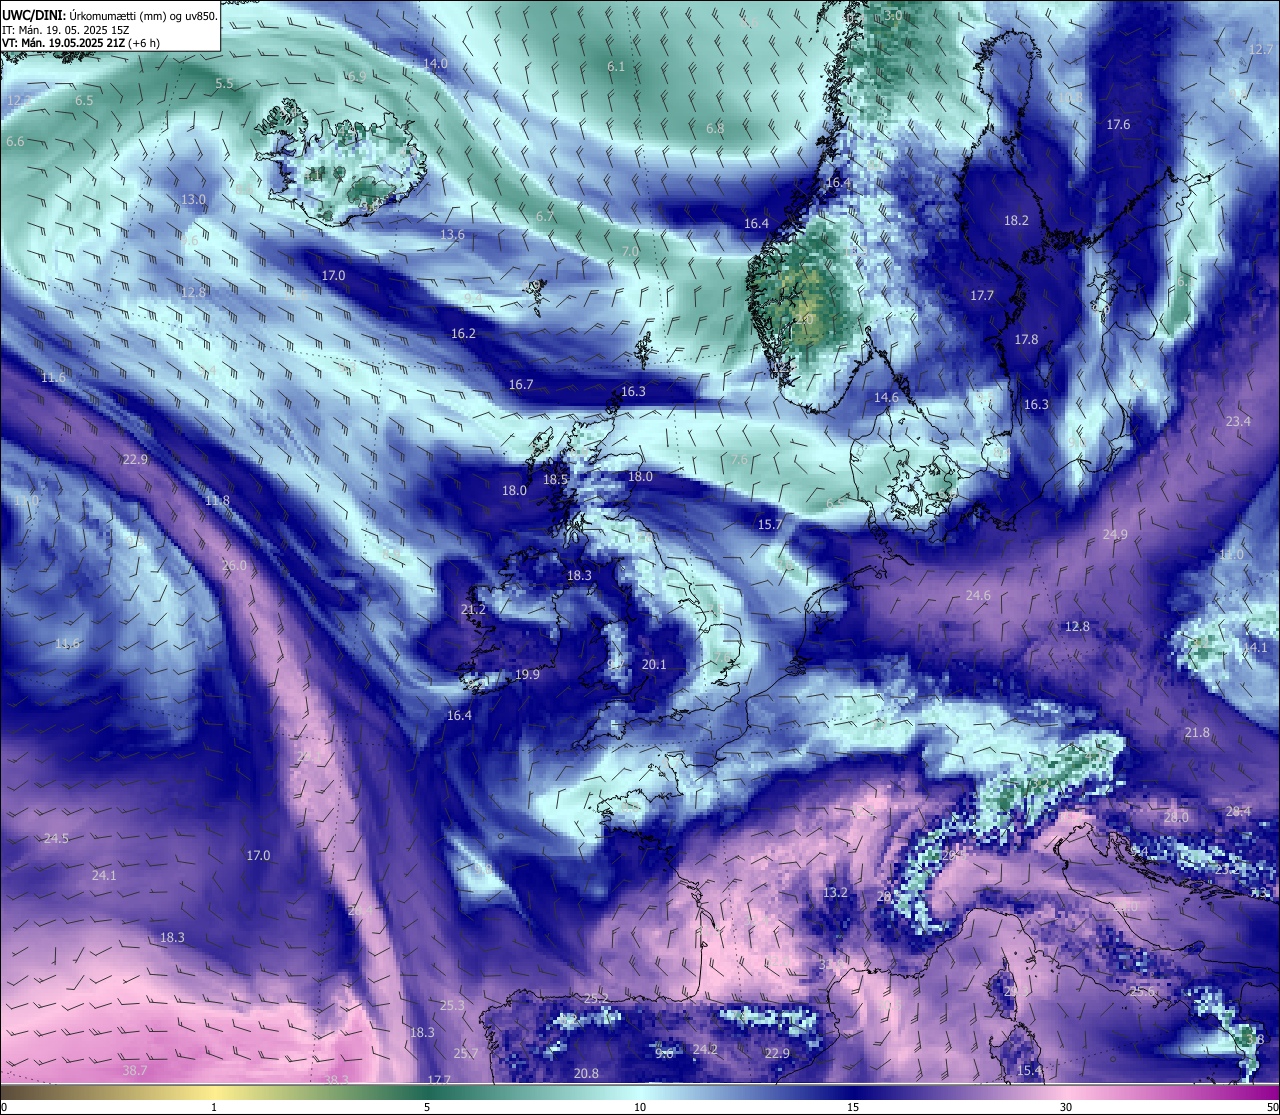1280x1115 pixels.
Task: Click the 38.7 value label
Action: point(135,1070)
